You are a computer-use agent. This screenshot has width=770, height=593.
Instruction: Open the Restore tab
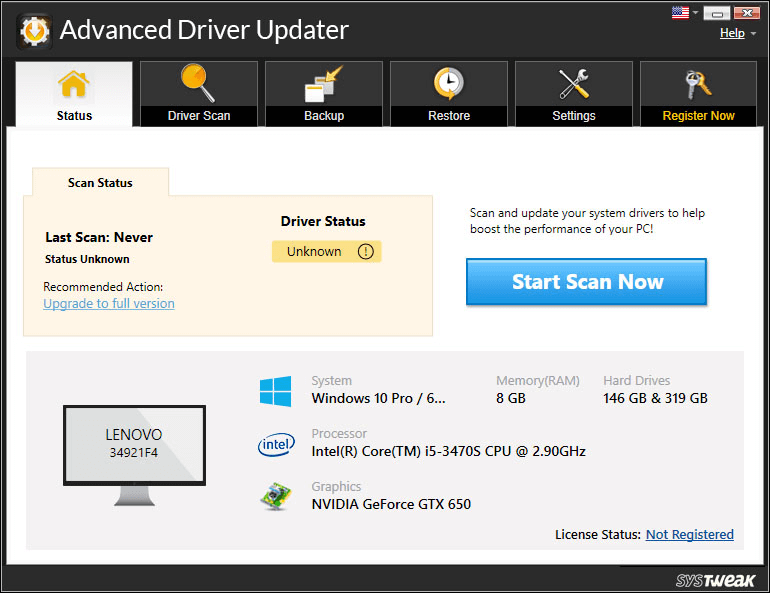coord(449,95)
